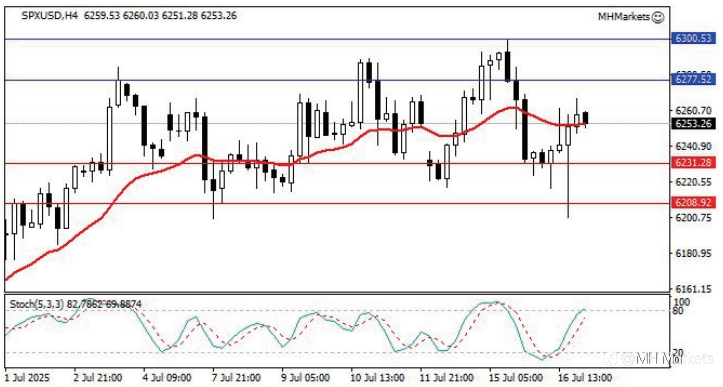
Task: Click the 1 Jul 2025 date label
Action: (x=27, y=378)
